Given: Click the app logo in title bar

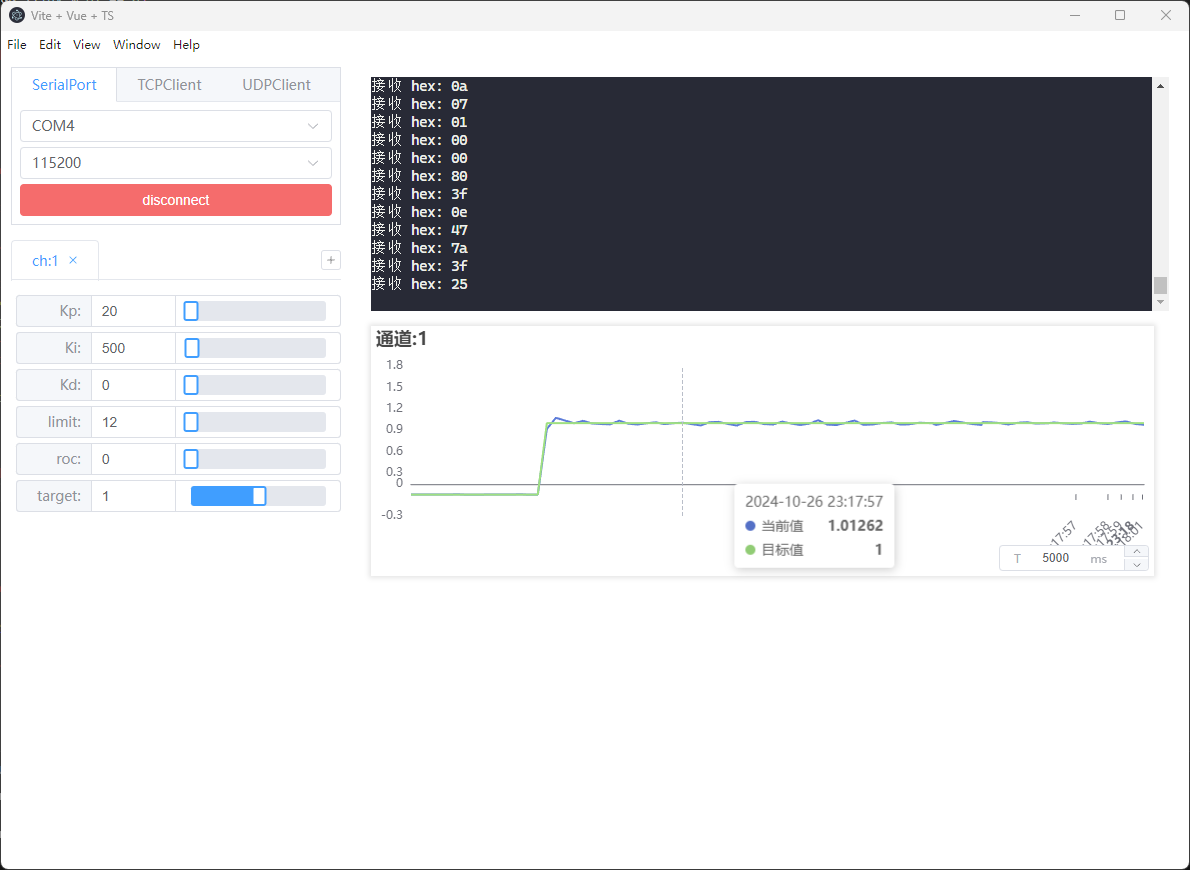Looking at the screenshot, I should tap(16, 15).
